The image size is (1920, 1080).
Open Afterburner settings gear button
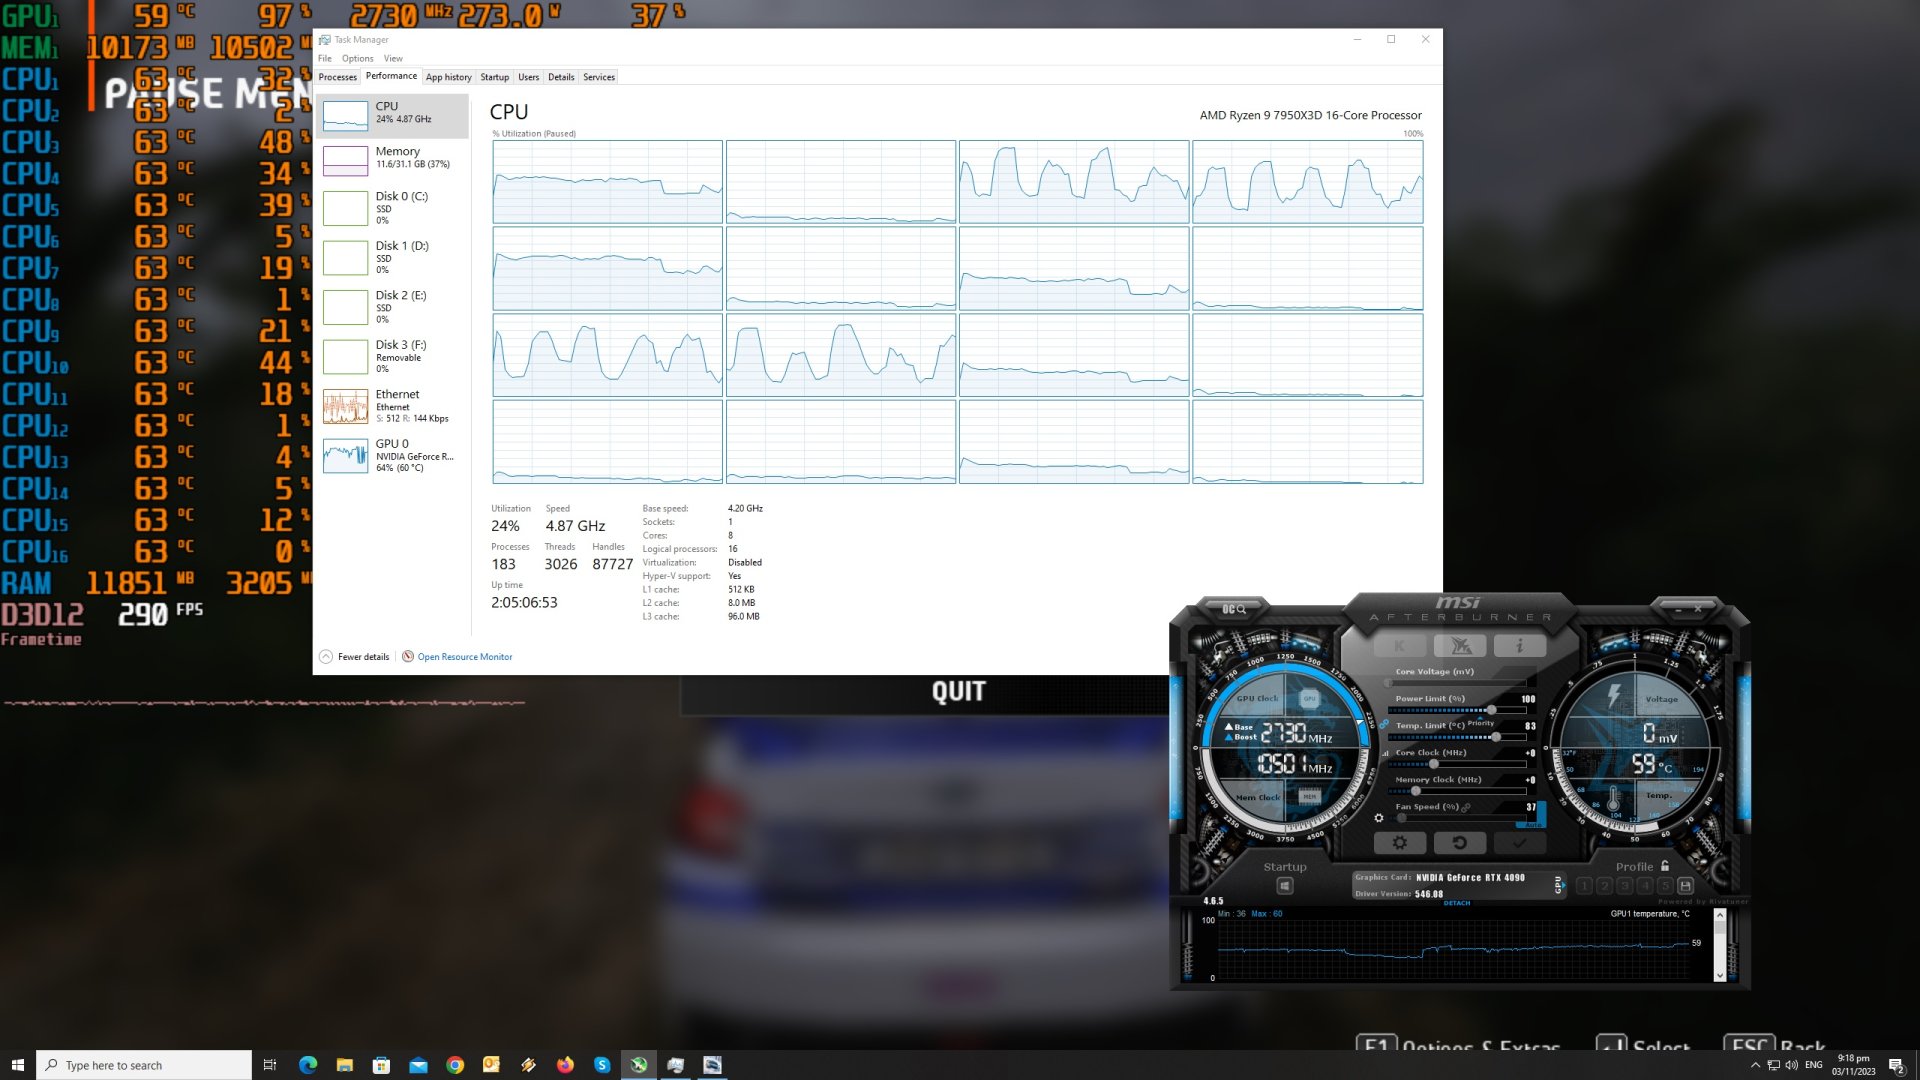(1399, 843)
